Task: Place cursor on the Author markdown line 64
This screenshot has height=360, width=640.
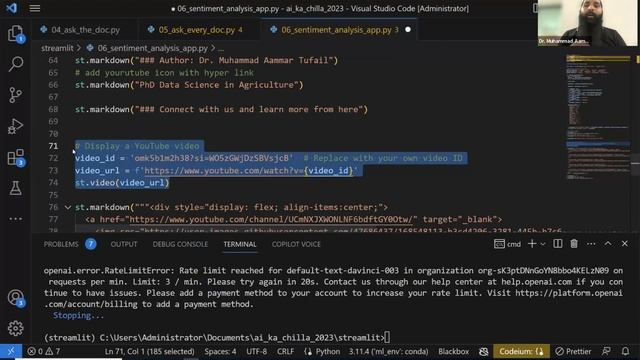Action: [206, 60]
